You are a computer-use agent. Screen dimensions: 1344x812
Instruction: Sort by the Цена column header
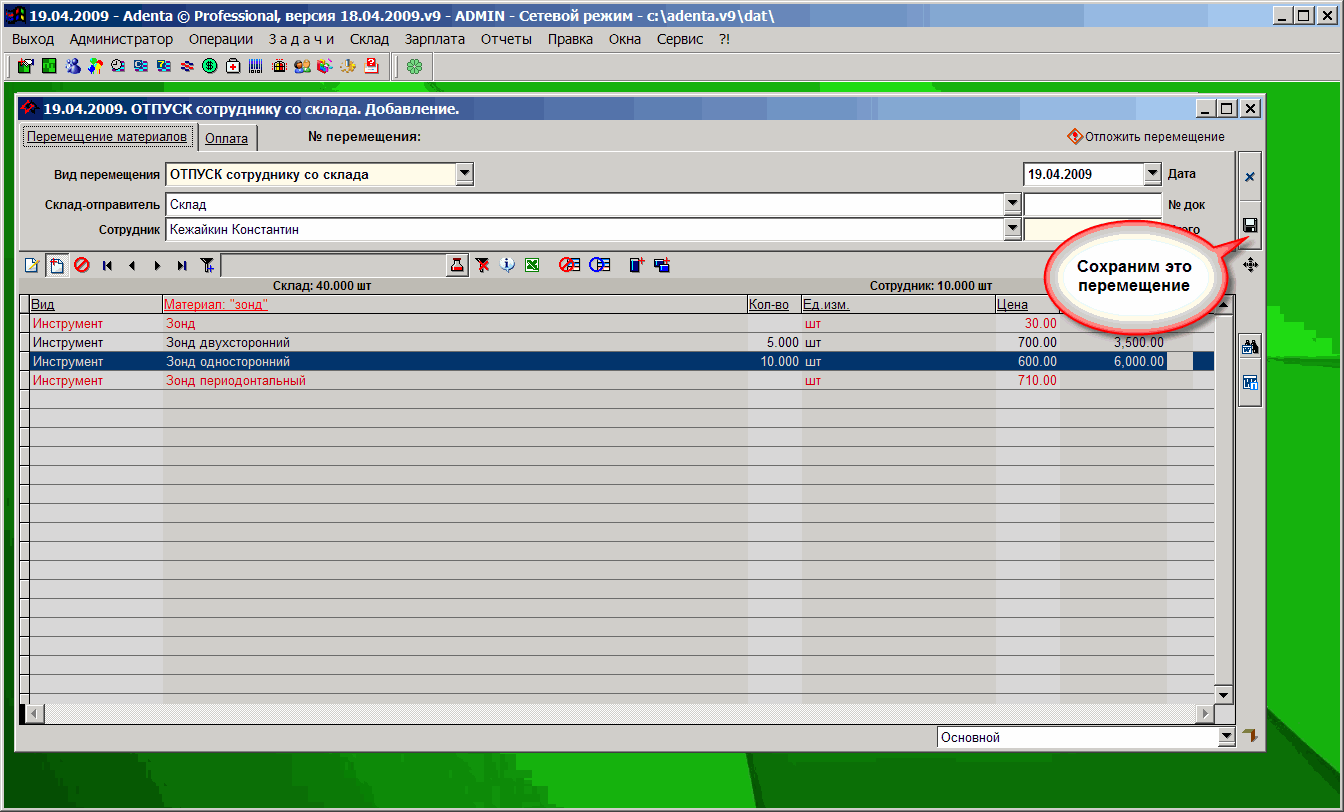[1012, 304]
